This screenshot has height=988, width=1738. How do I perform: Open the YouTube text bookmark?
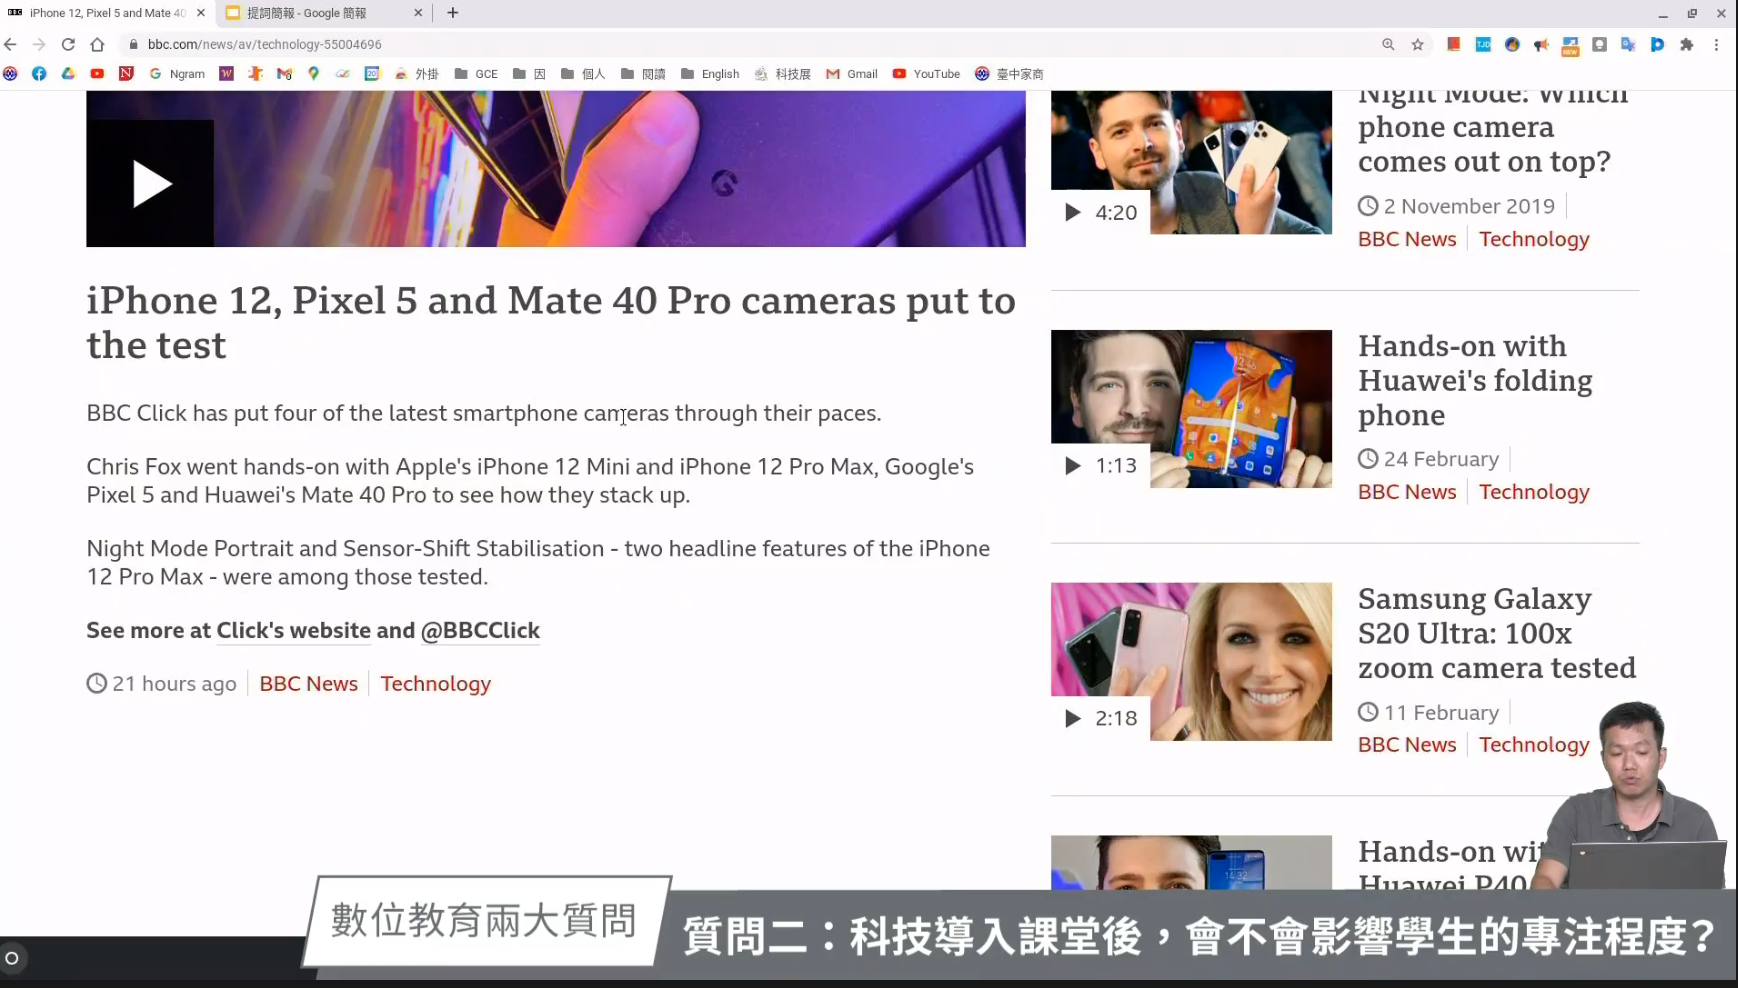[926, 74]
